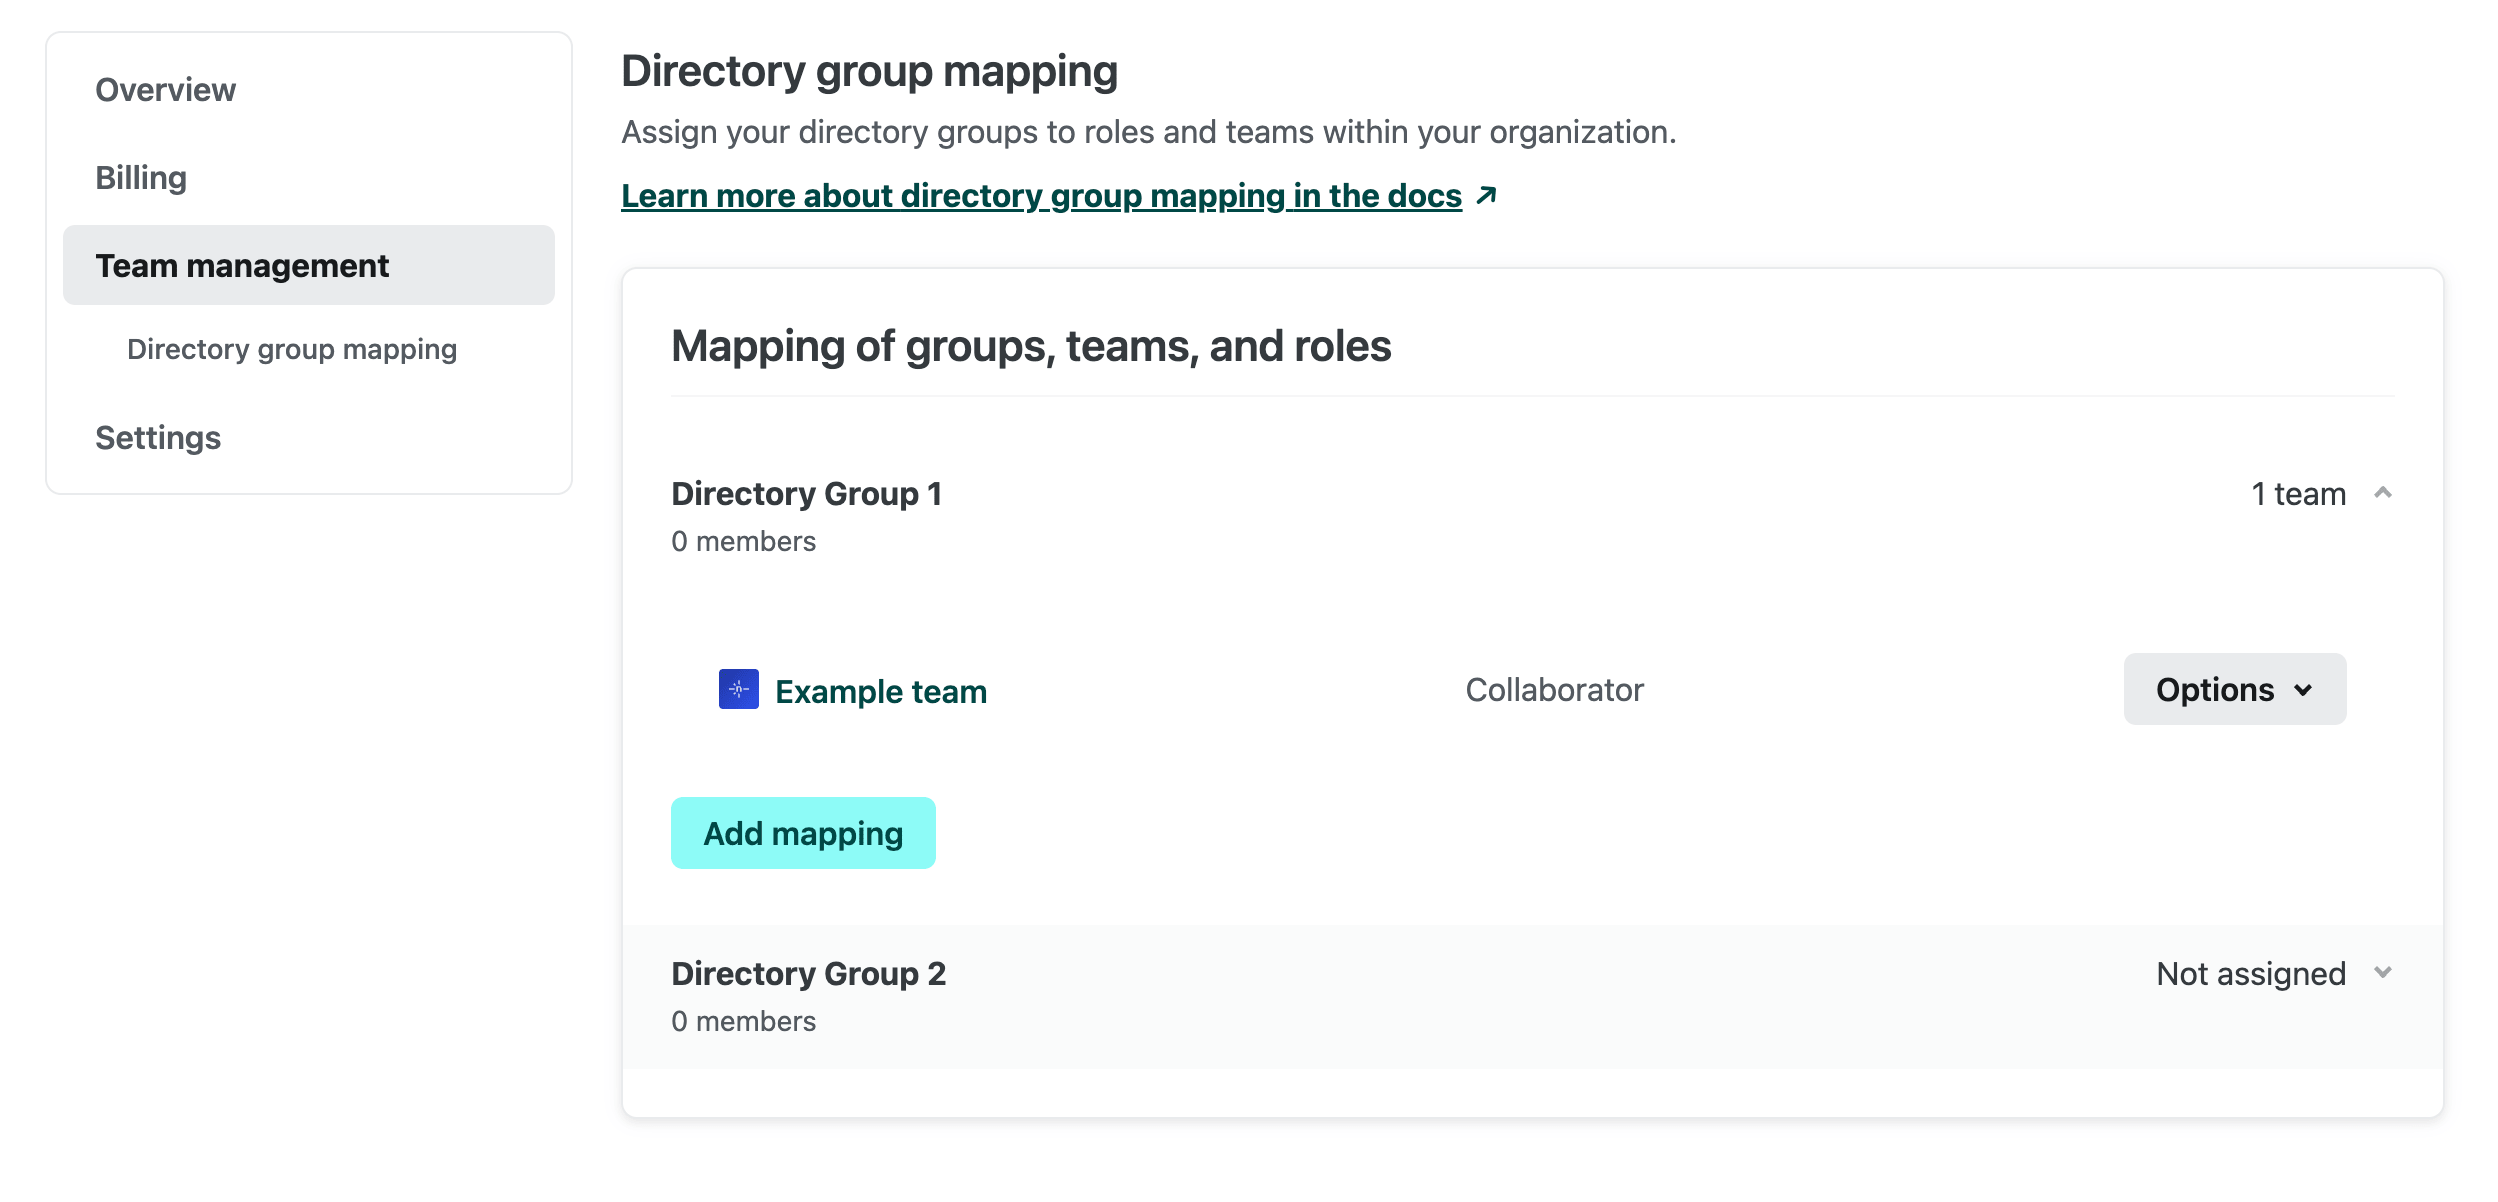Open the Options dropdown for Example team

(2233, 689)
